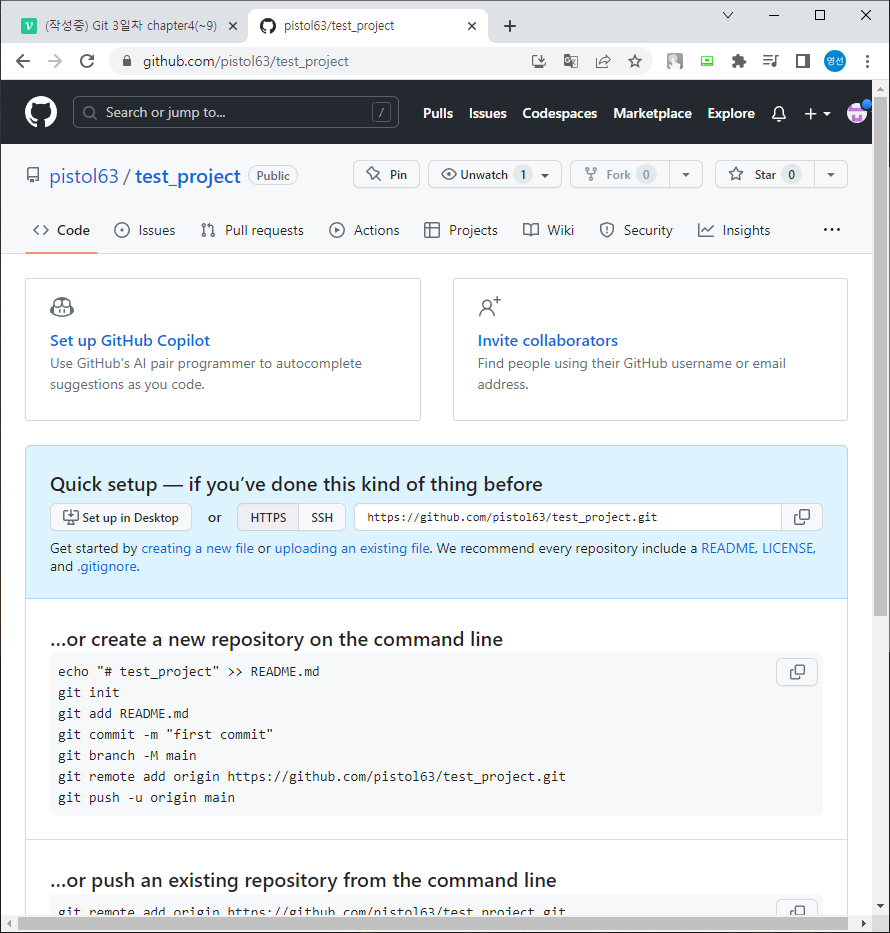890x933 pixels.
Task: Open GitHub user avatar menu
Action: coord(857,112)
